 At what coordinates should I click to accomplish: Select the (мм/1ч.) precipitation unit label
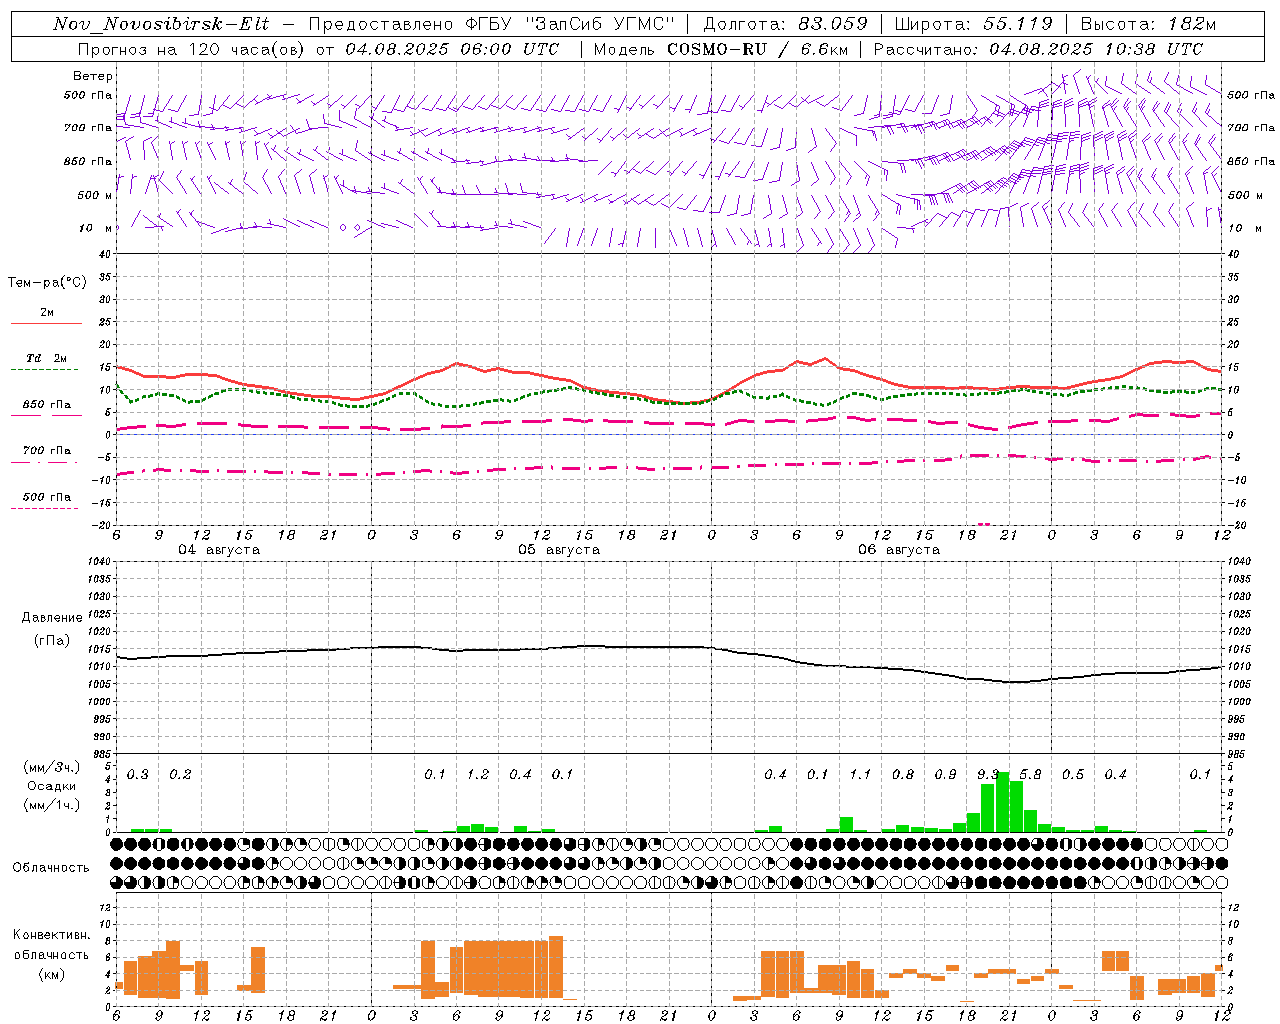click(52, 805)
